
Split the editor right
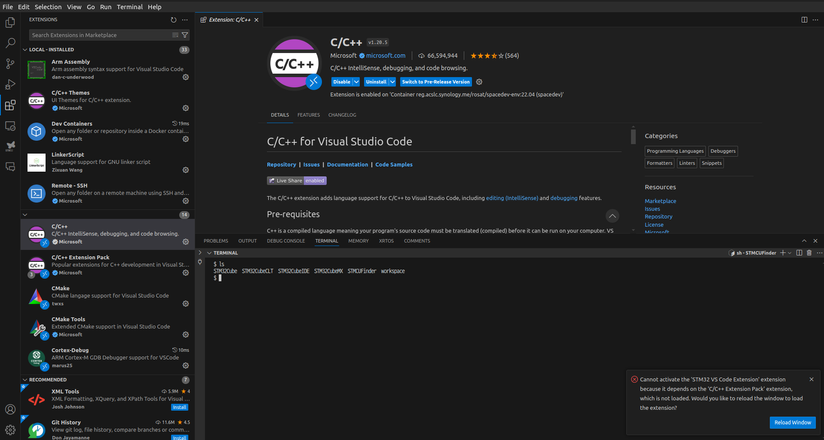click(804, 20)
